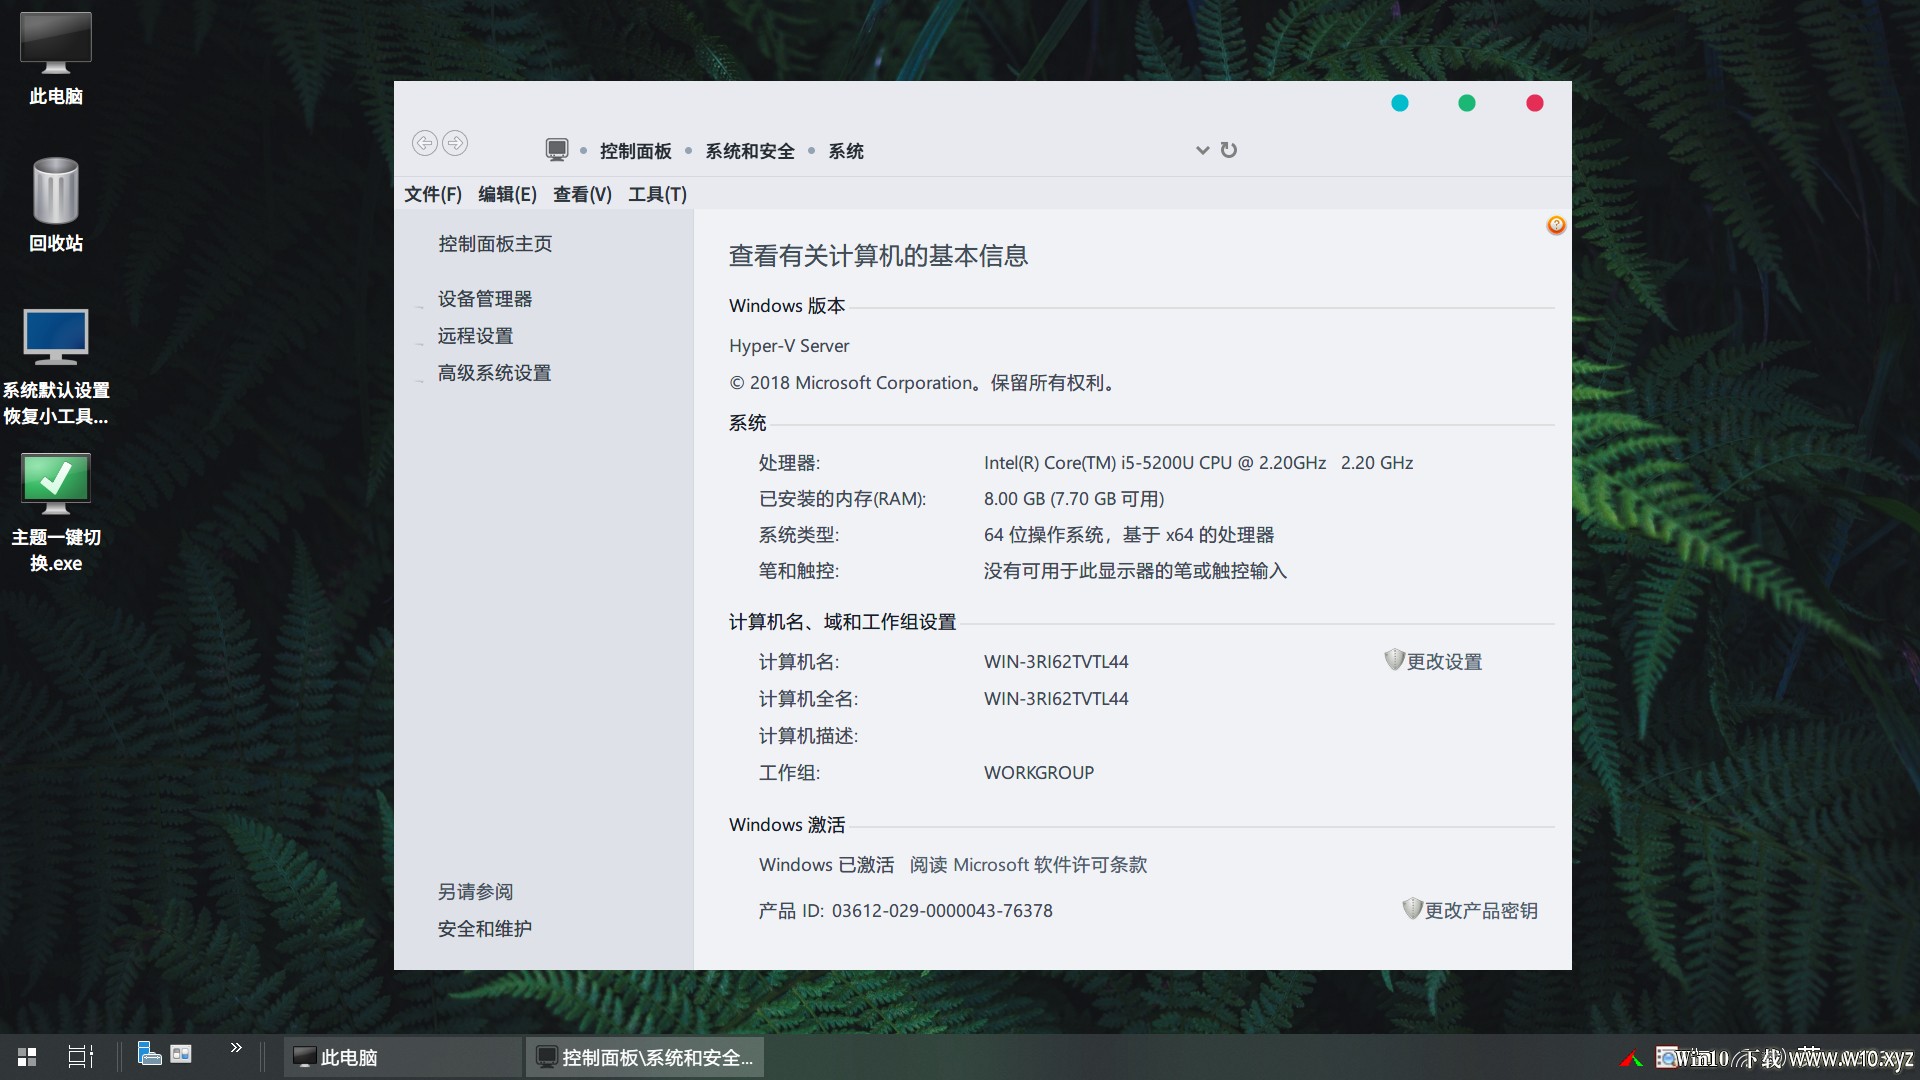Click the 查看有关计算机的基本信息 heading

[x=878, y=256]
